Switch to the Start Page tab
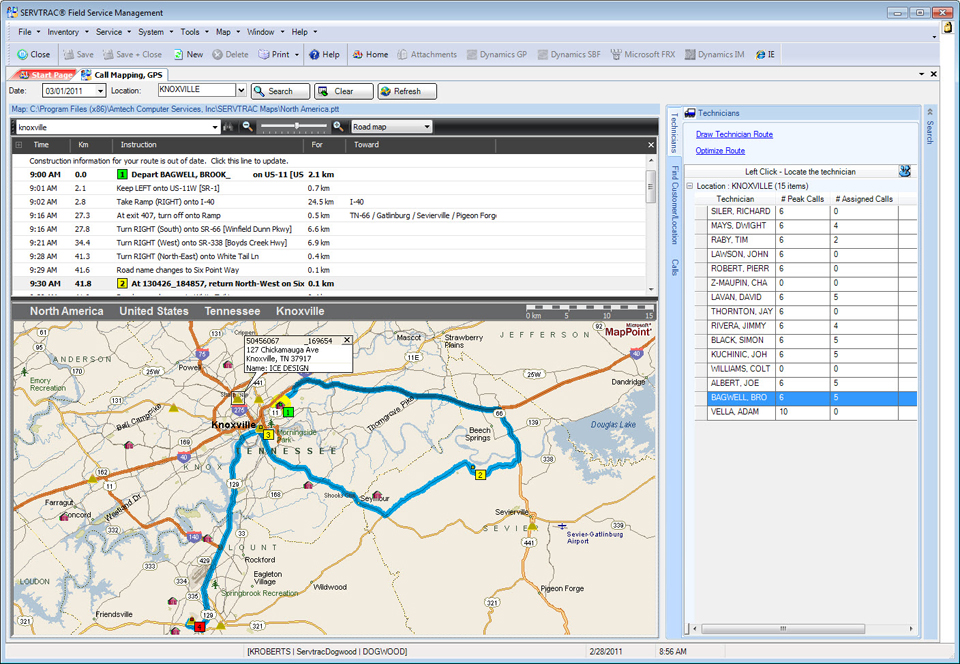Image resolution: width=960 pixels, height=664 pixels. click(x=47, y=75)
